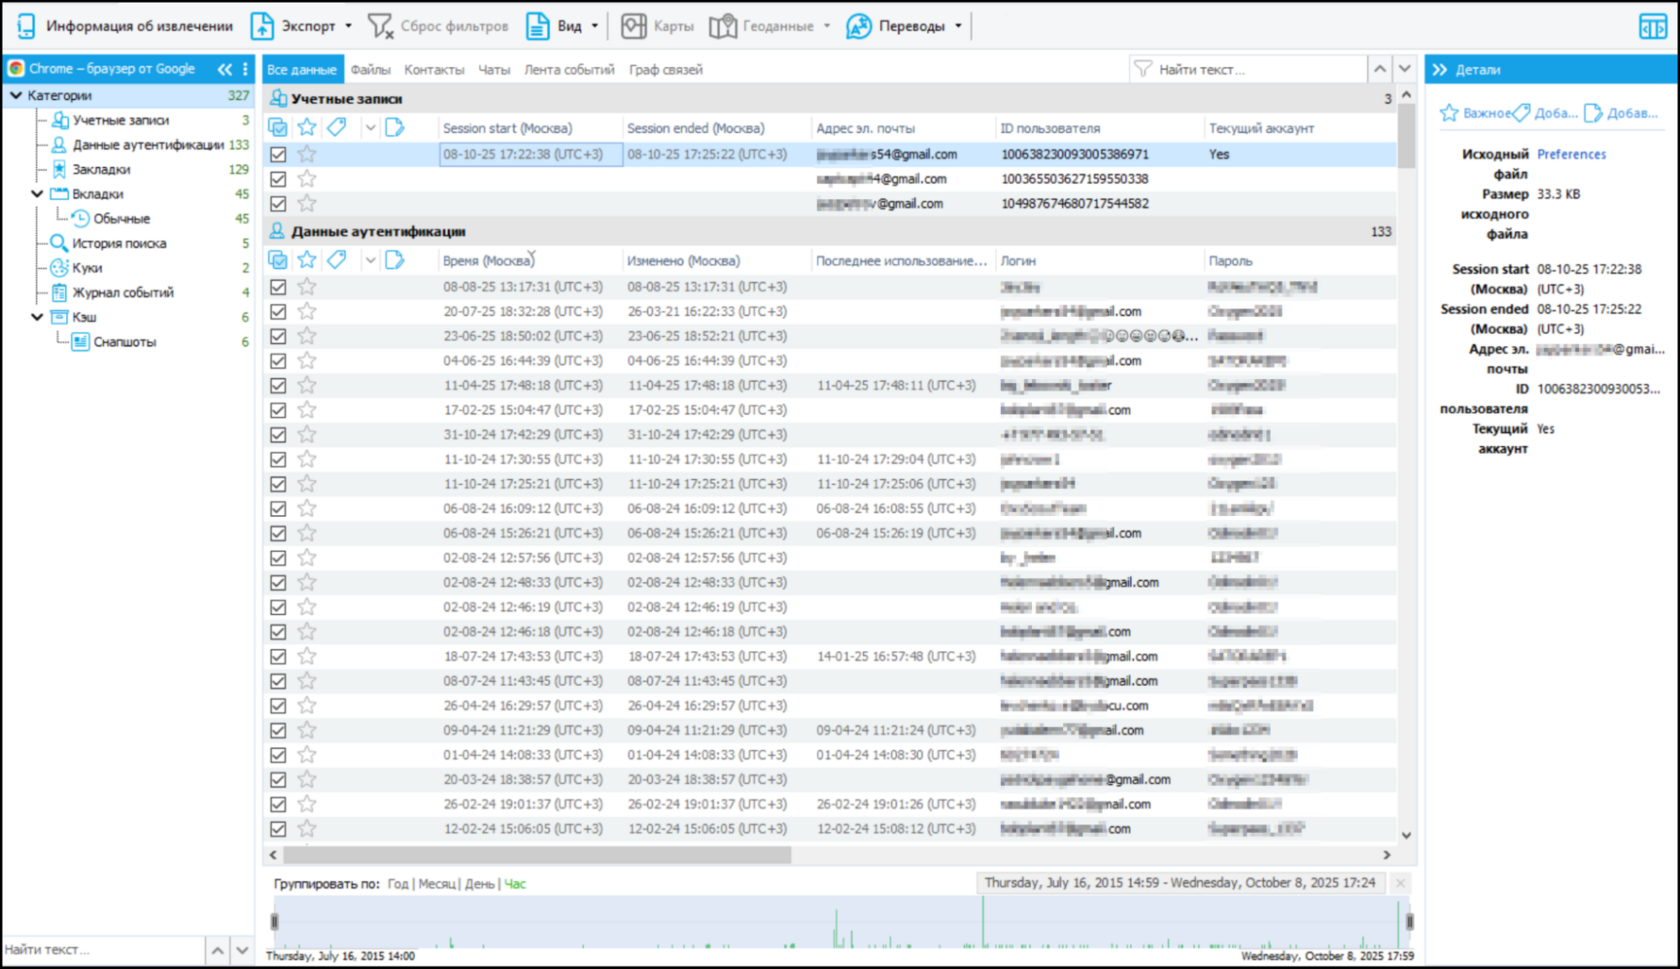Click the filter icon in search box
Viewport: 1680px width, 969px height.
(1143, 69)
